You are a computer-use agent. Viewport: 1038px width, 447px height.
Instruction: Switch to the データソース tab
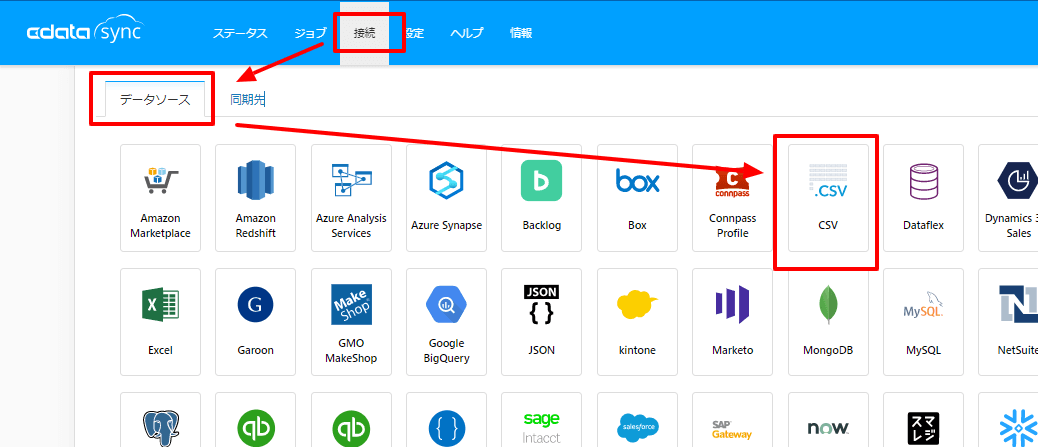[x=155, y=100]
